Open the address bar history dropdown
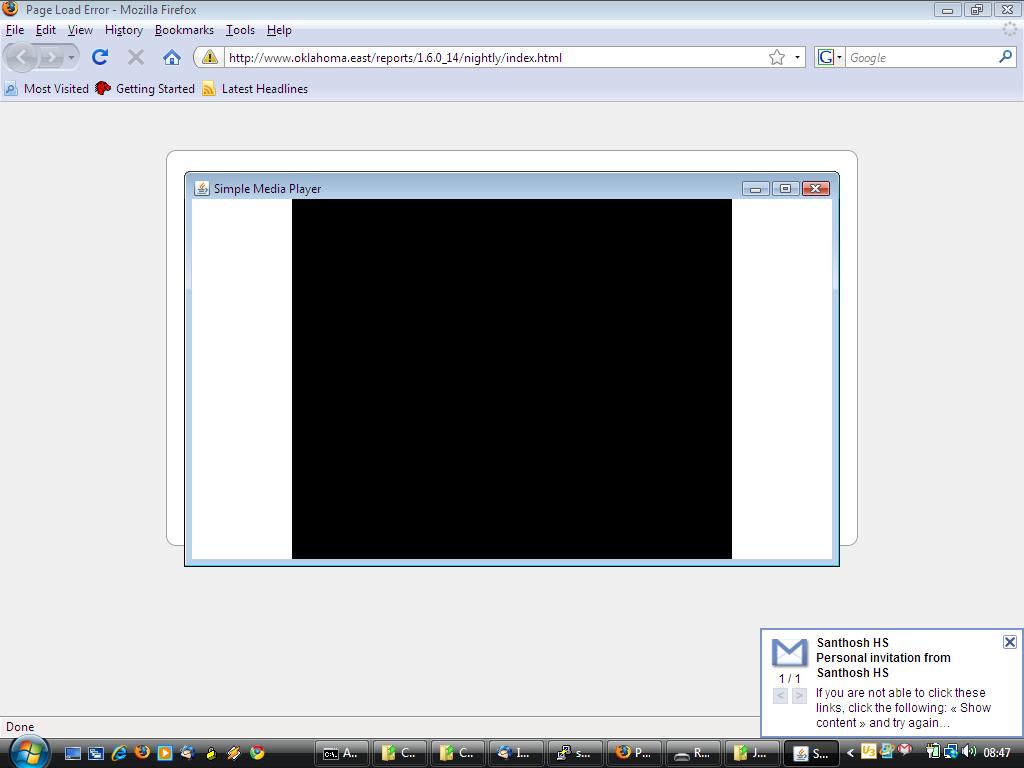 pyautogui.click(x=797, y=57)
